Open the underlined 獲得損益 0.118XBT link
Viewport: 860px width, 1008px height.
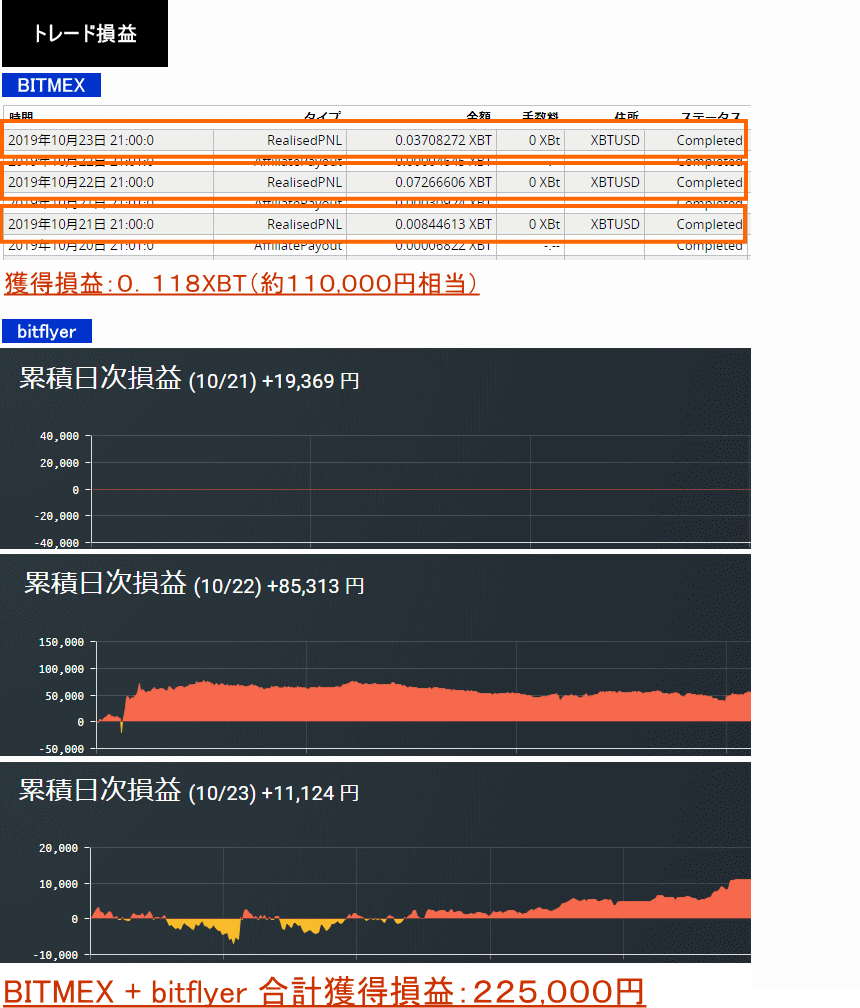(x=241, y=284)
